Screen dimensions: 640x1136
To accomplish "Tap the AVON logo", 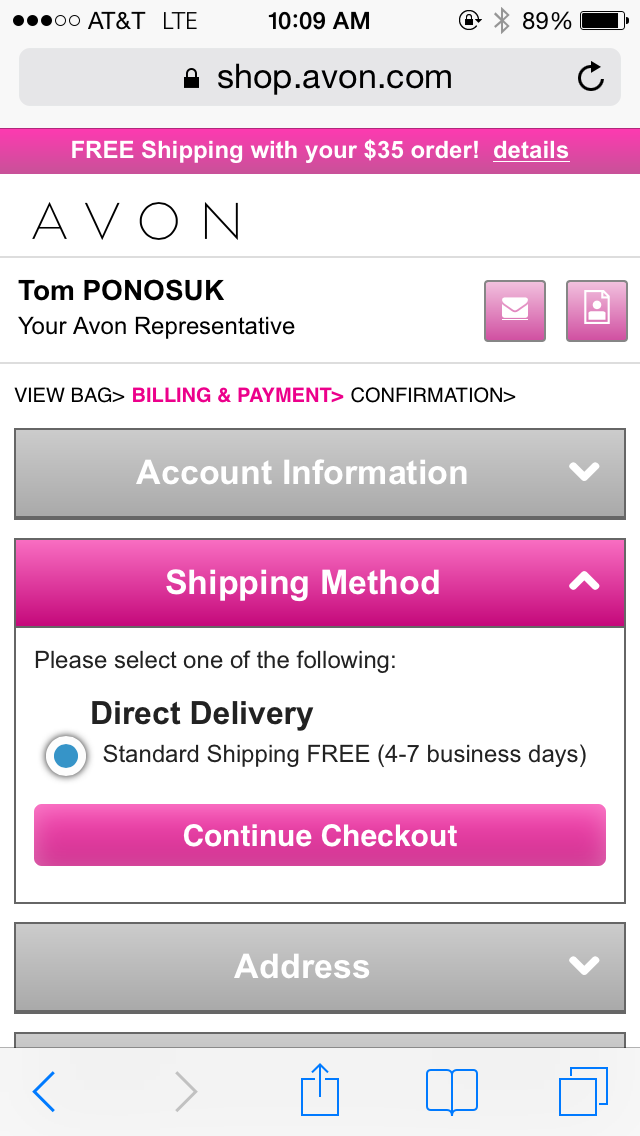I will point(136,221).
